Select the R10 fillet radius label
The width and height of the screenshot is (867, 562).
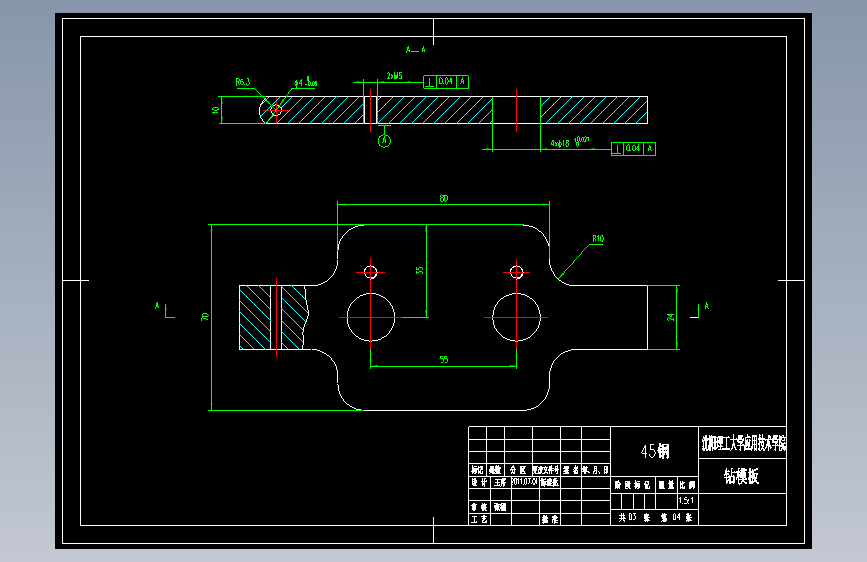tap(598, 238)
